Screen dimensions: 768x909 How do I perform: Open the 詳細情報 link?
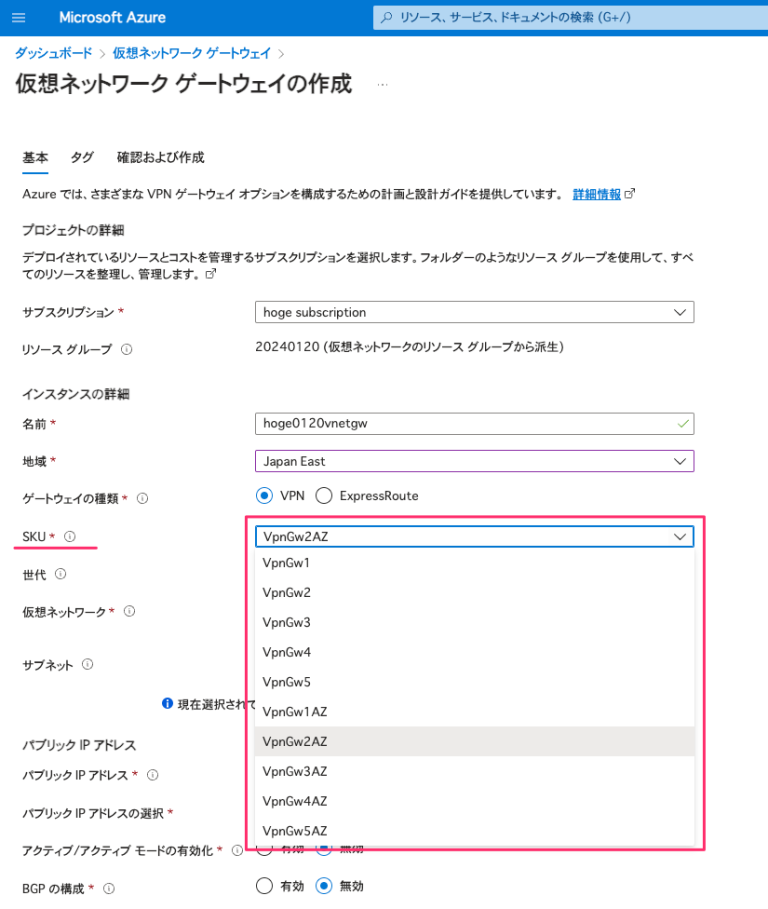pos(596,194)
